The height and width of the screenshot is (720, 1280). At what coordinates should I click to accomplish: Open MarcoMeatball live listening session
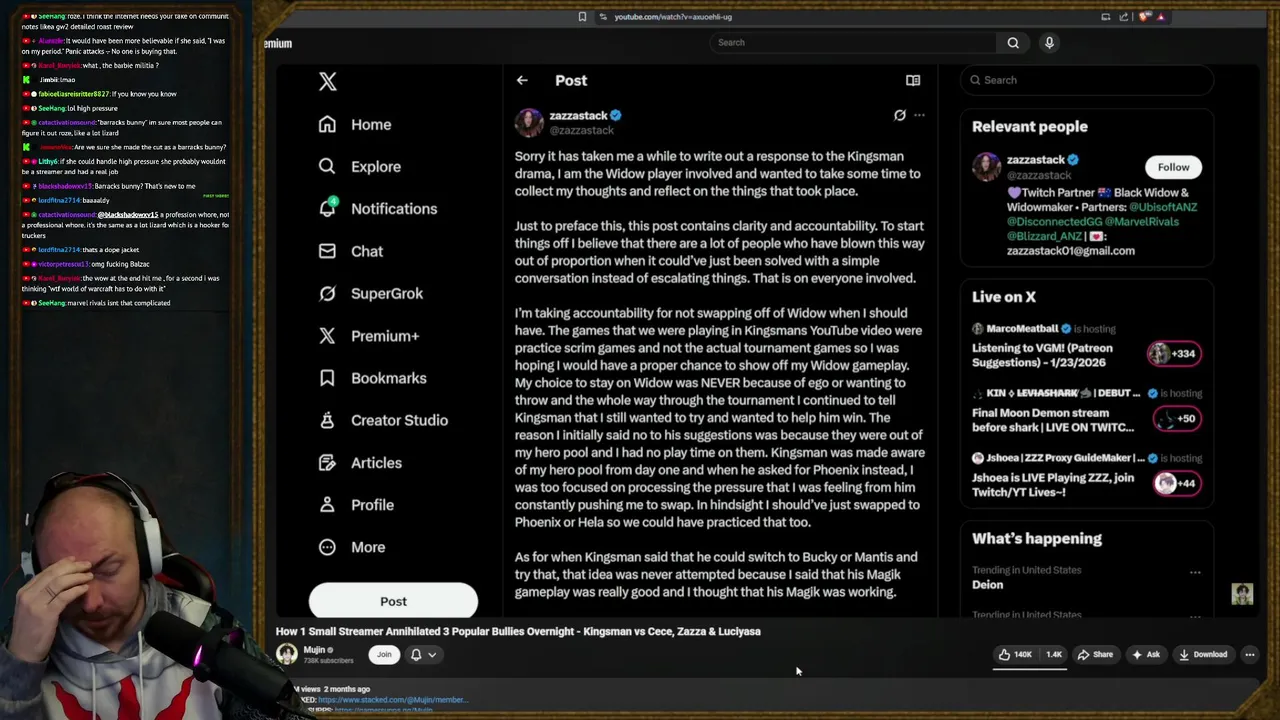tap(1042, 355)
